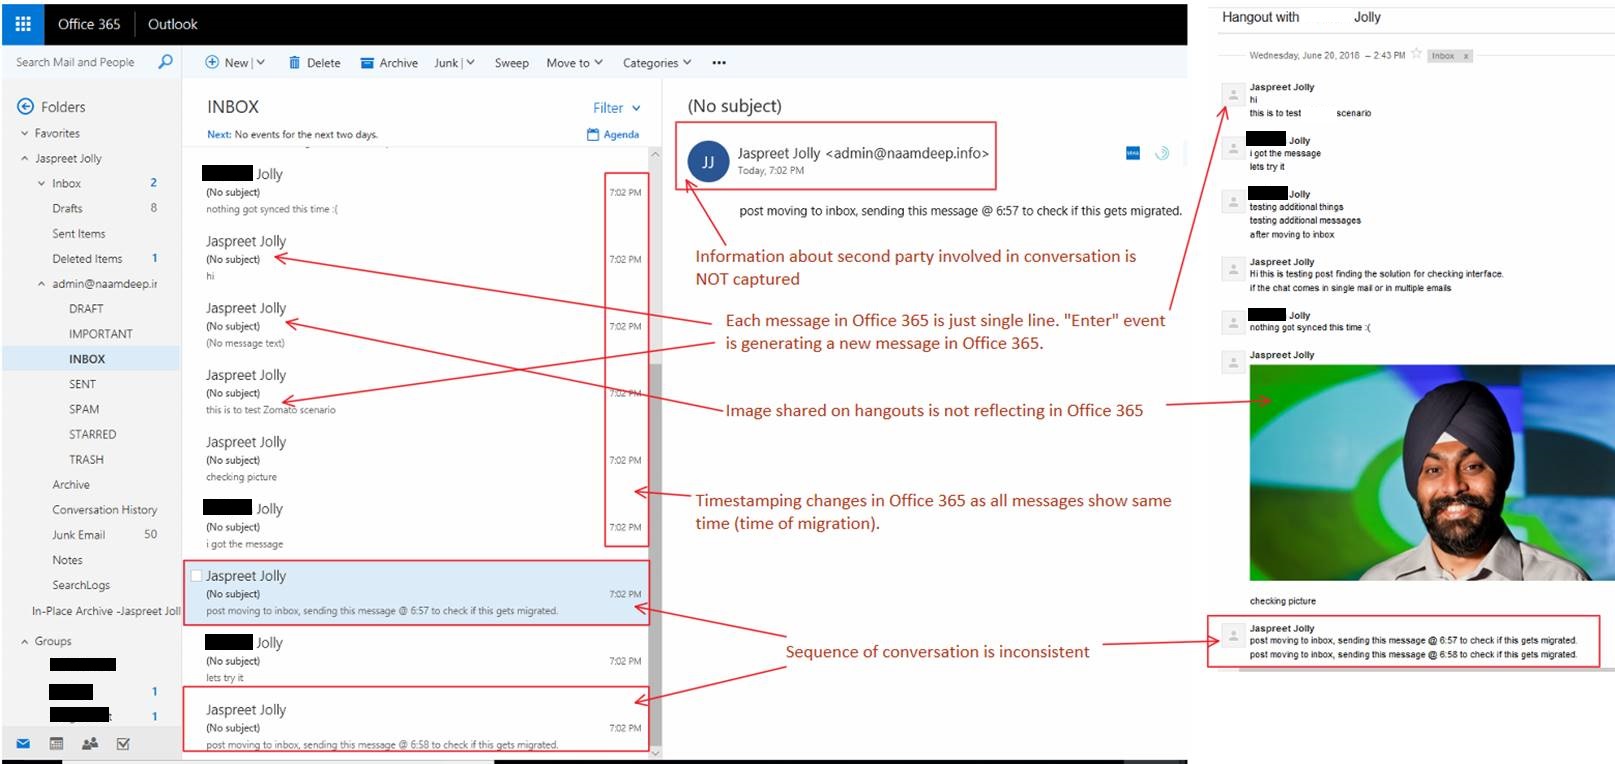Click the message list vertical scrollbar
The width and height of the screenshot is (1615, 764).
click(655, 450)
